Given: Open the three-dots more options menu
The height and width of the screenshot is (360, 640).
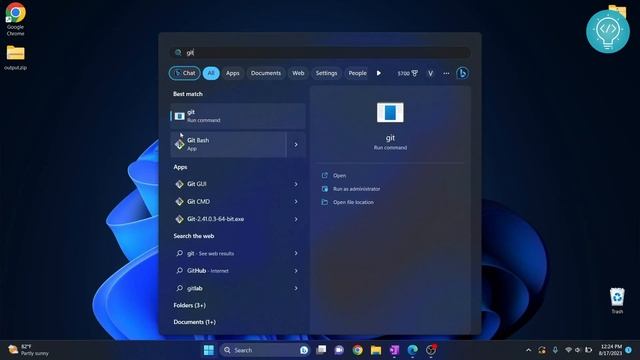Looking at the screenshot, I should tap(446, 73).
